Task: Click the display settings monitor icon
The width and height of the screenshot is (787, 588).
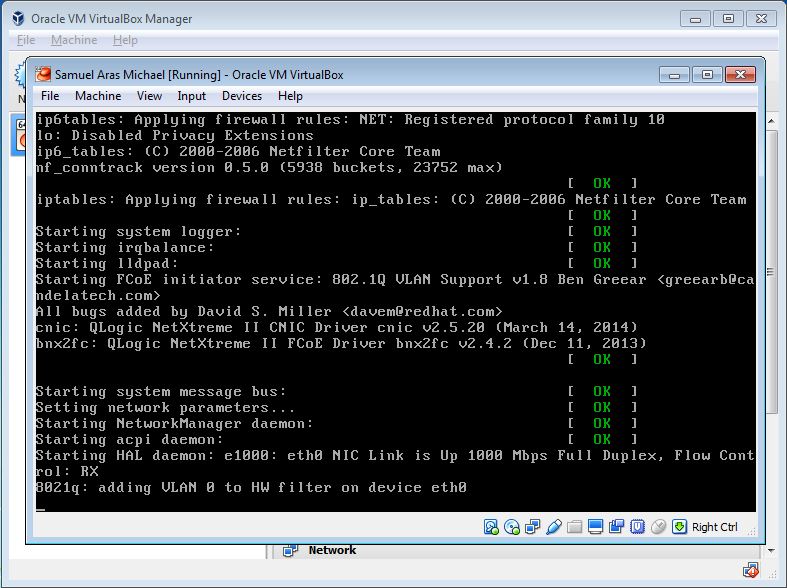Action: coord(595,527)
